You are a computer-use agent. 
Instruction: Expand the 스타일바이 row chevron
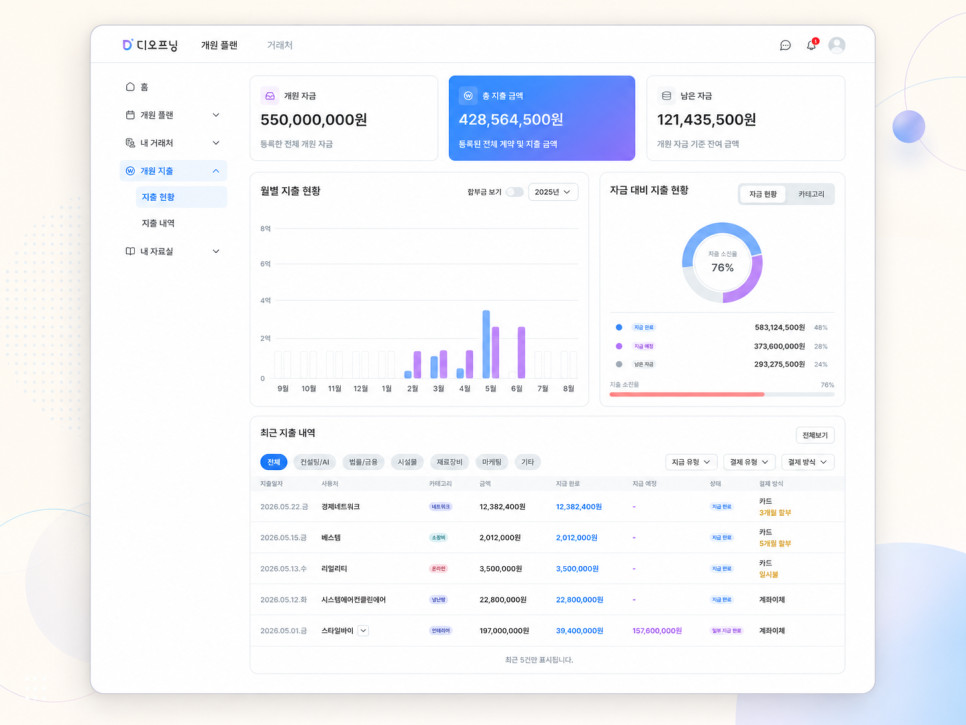coord(363,630)
